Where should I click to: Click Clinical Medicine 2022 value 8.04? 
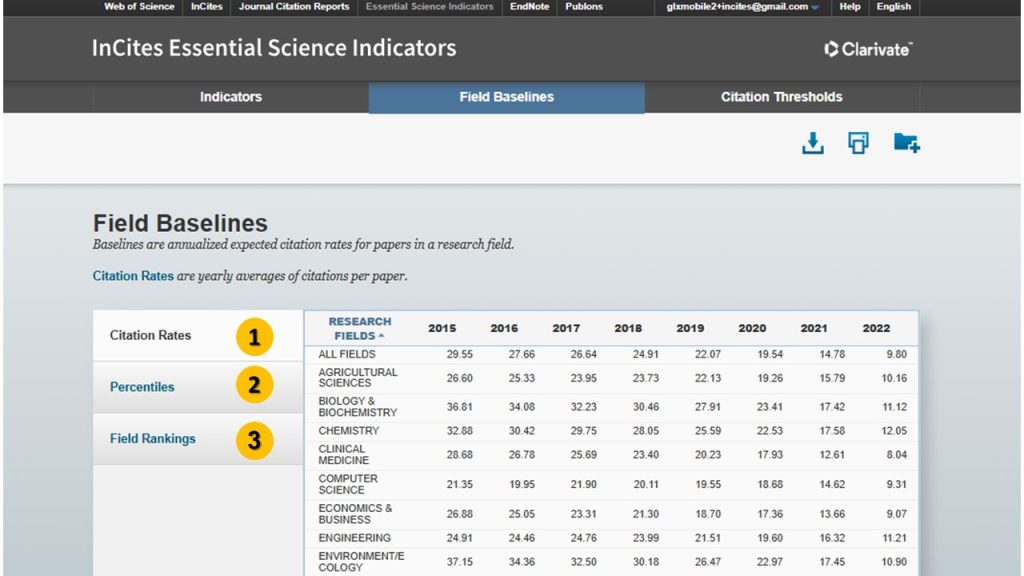pos(897,455)
